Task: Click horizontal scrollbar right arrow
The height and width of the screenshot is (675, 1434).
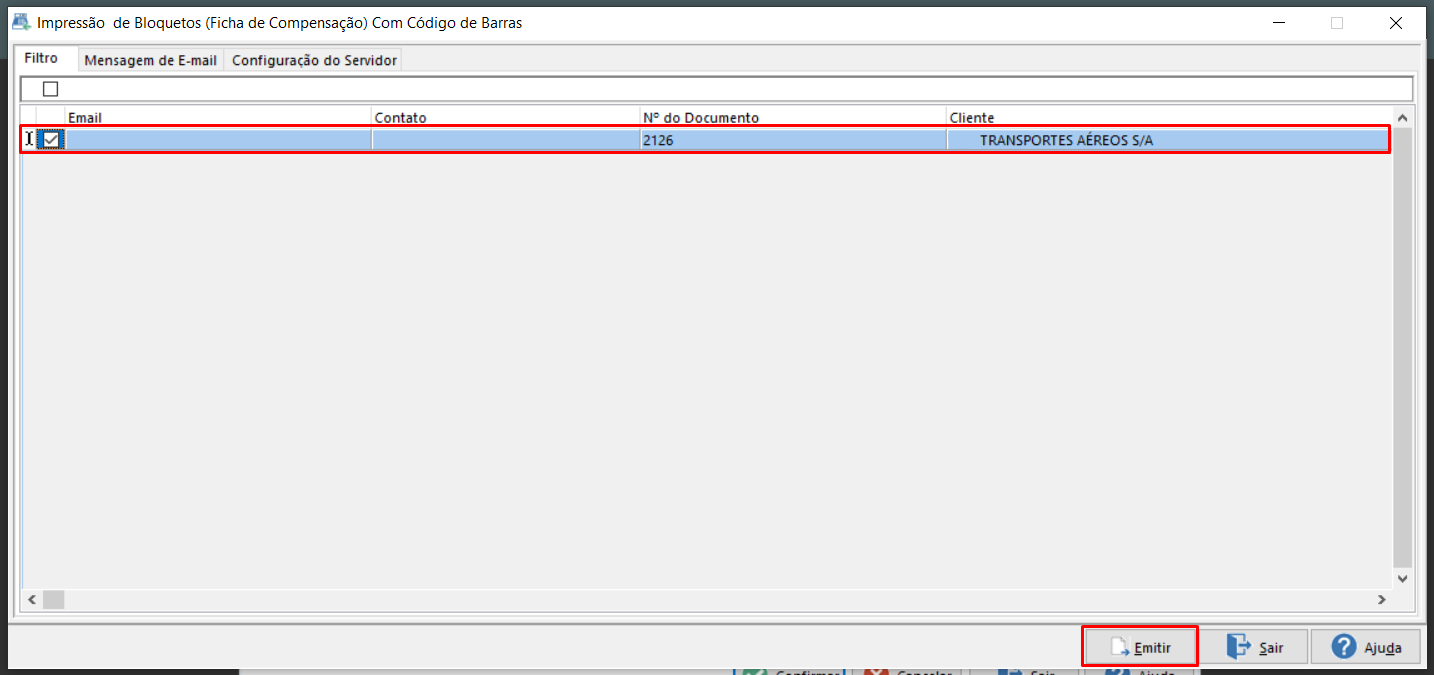Action: (1381, 599)
